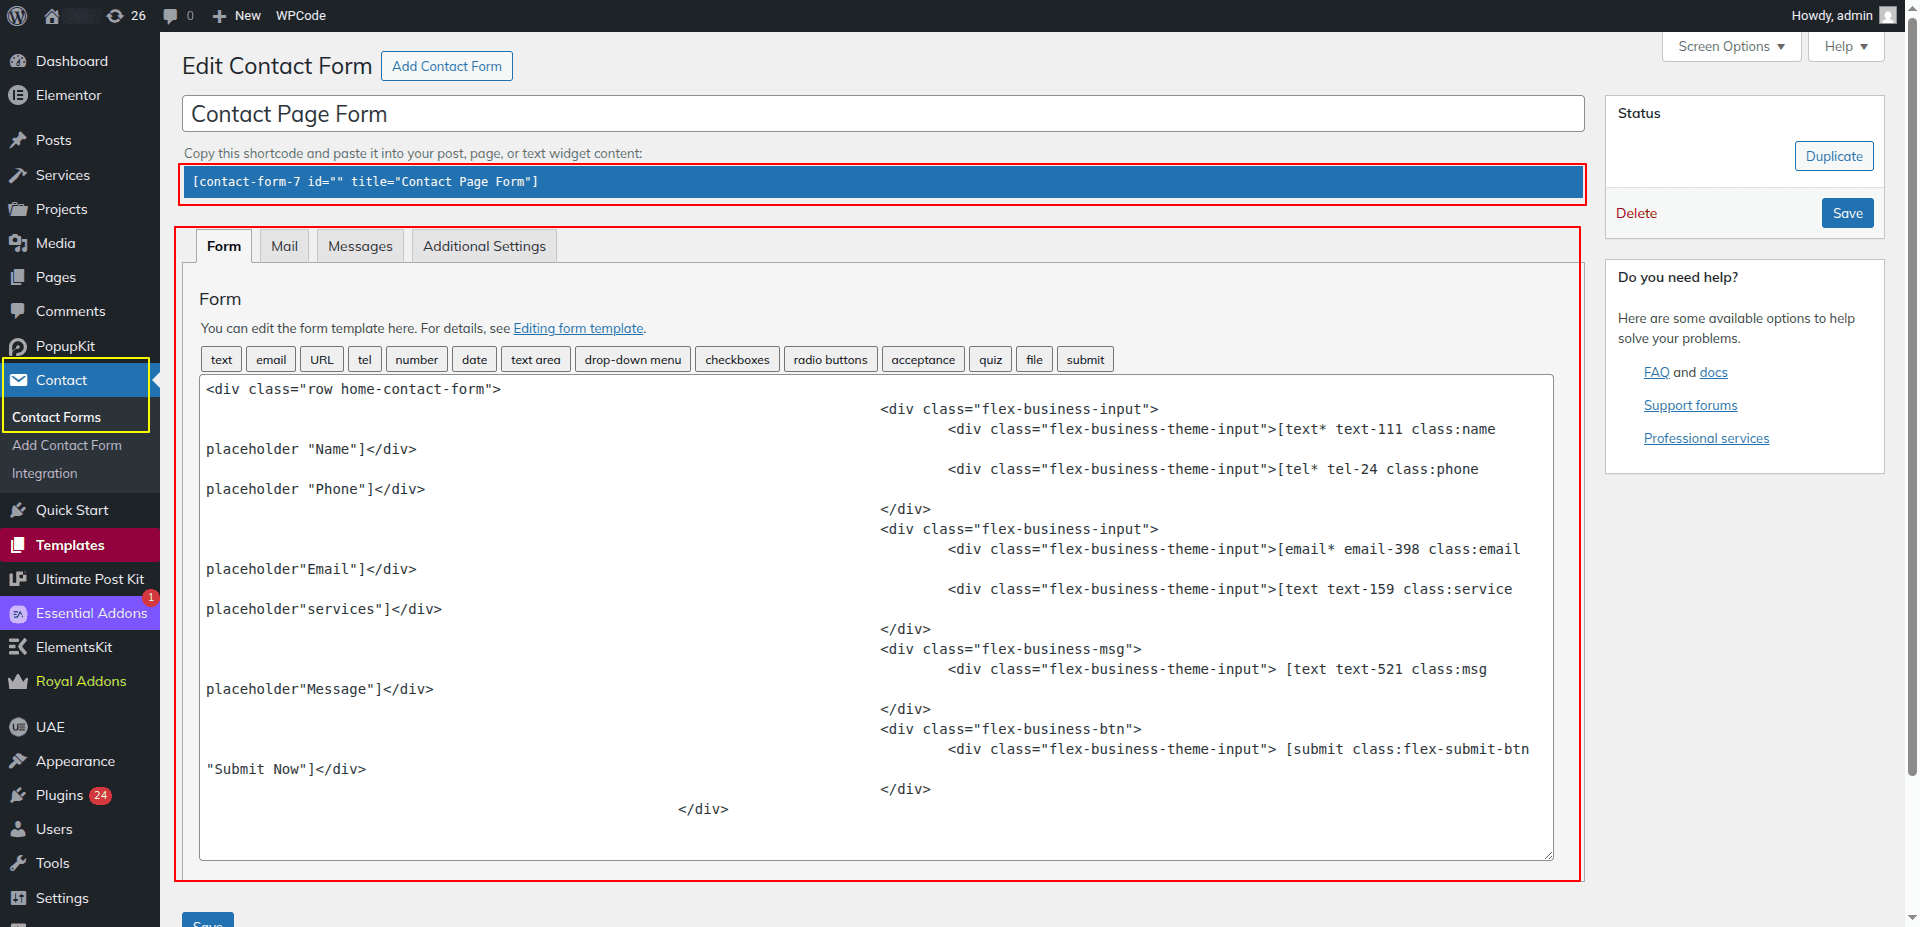Delete this contact form
The image size is (1920, 927).
click(1636, 213)
